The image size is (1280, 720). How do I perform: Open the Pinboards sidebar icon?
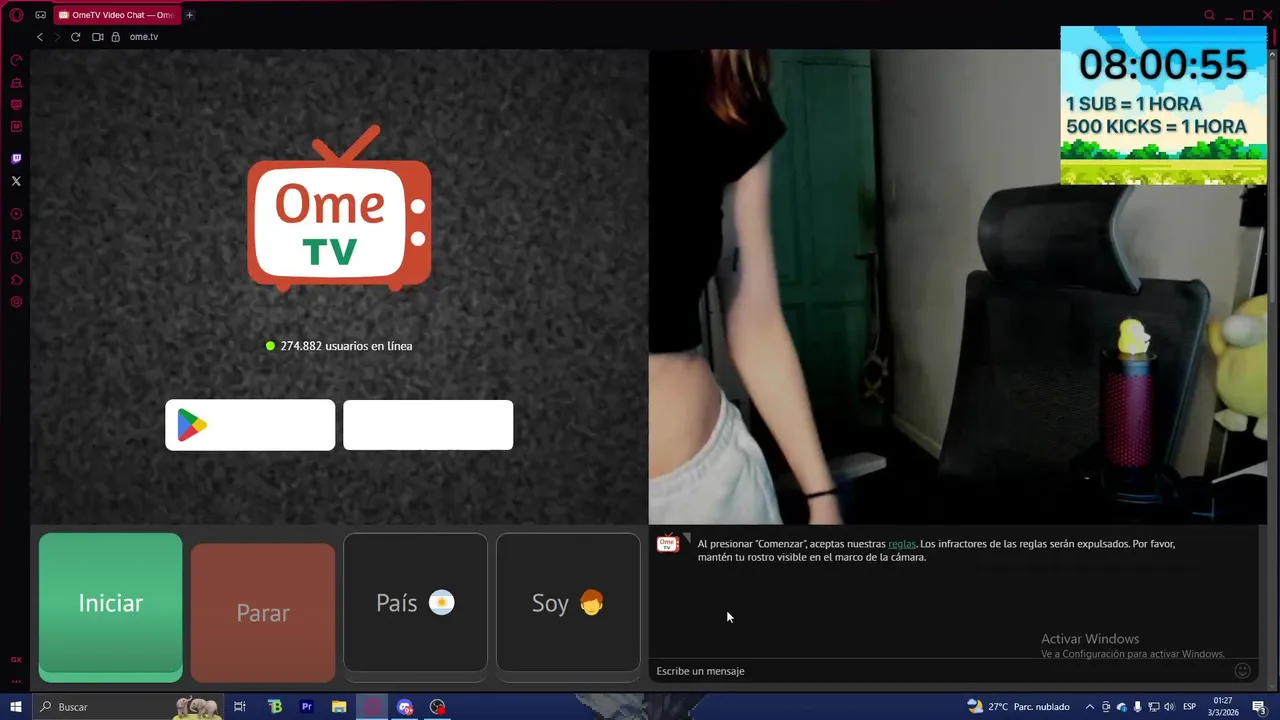[x=16, y=236]
